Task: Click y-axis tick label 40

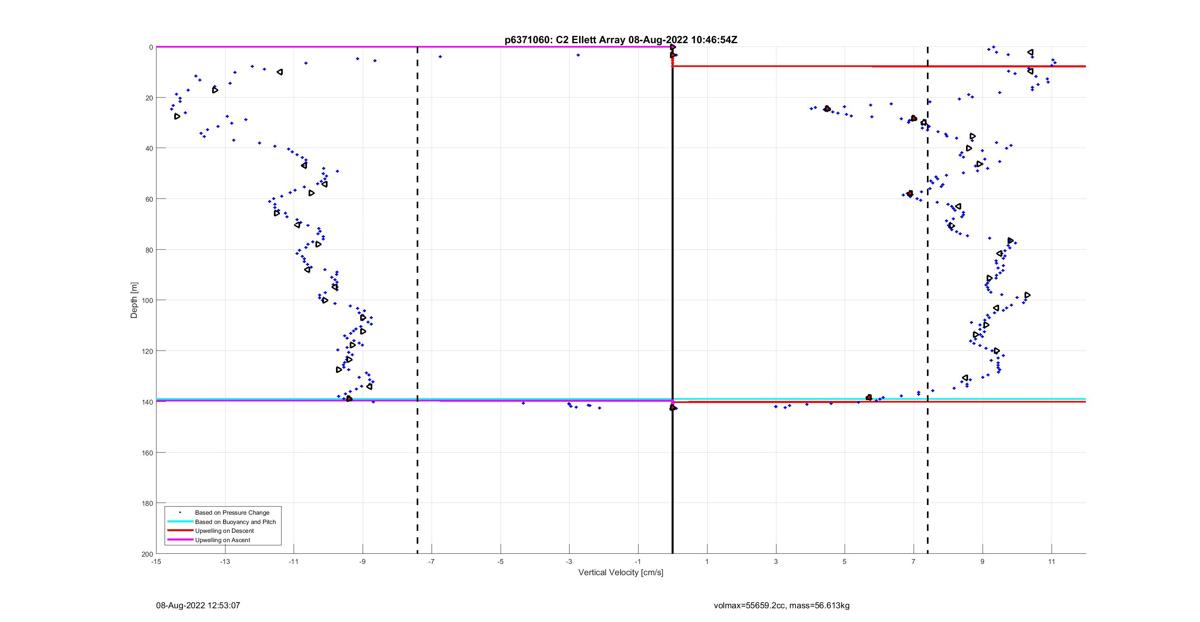Action: point(148,148)
